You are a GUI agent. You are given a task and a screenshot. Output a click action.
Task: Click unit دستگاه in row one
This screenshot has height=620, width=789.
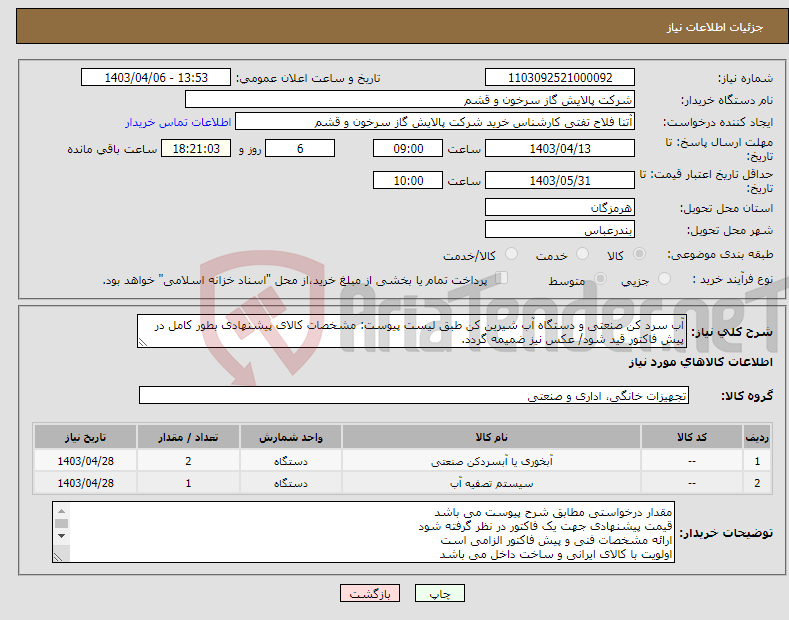click(291, 461)
